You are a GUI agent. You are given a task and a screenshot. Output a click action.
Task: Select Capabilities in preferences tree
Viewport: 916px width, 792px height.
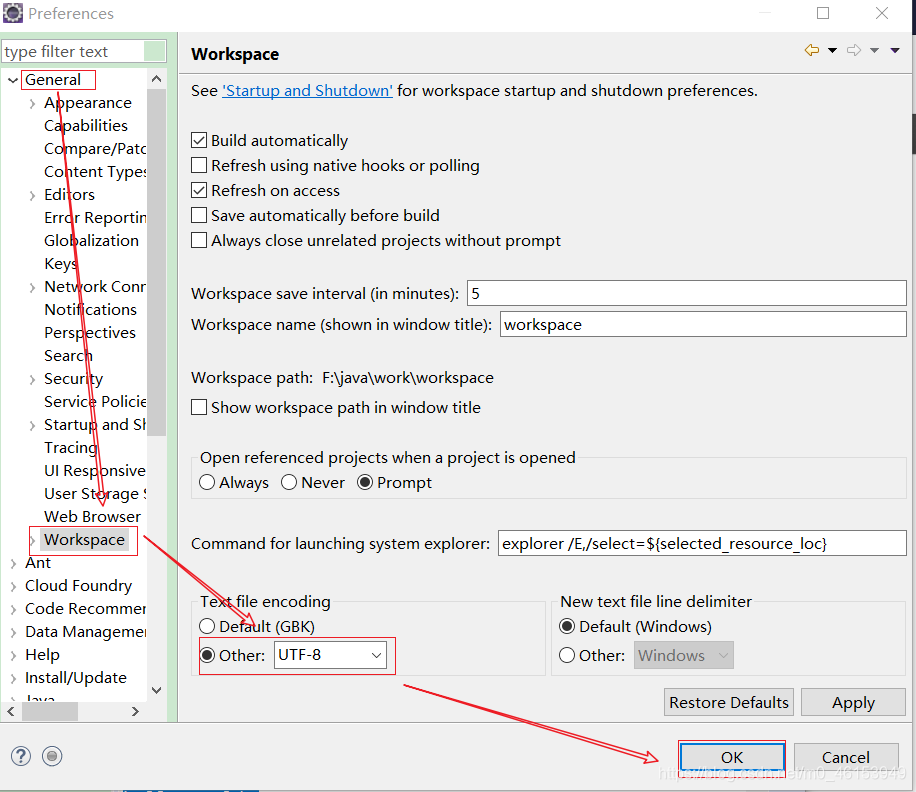tap(86, 126)
